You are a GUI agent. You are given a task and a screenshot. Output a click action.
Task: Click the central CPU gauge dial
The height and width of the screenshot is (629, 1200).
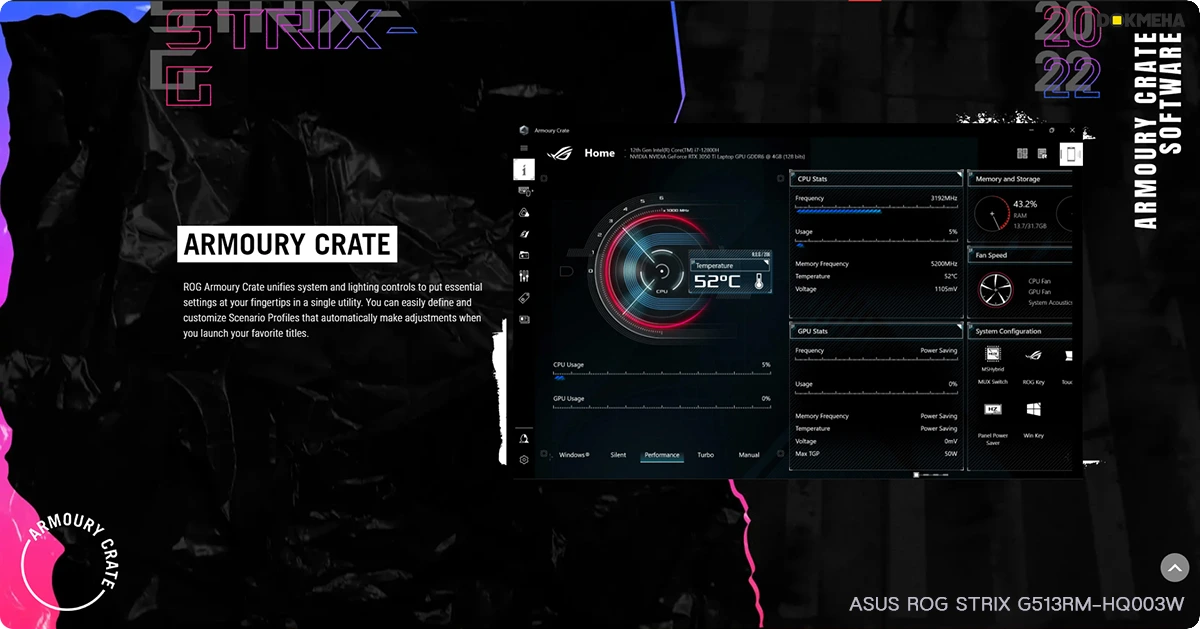pyautogui.click(x=659, y=270)
